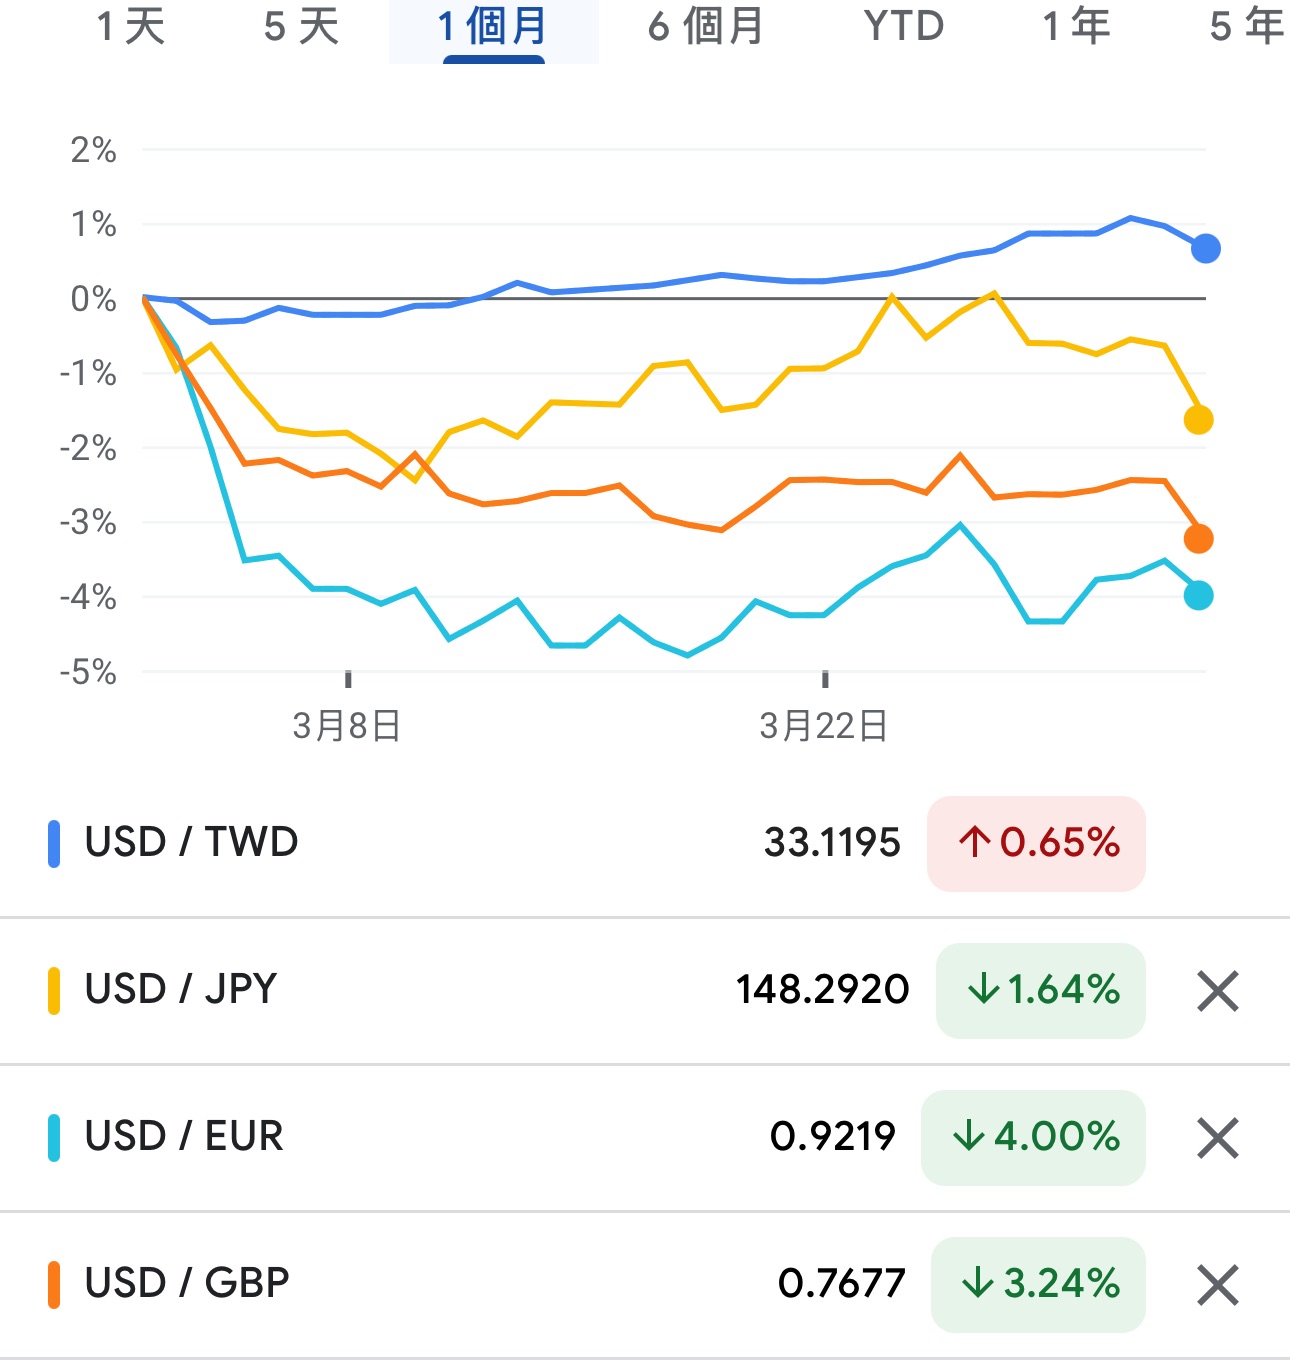This screenshot has height=1368, width=1290.
Task: Remove USD / JPY from comparison
Action: [x=1217, y=991]
